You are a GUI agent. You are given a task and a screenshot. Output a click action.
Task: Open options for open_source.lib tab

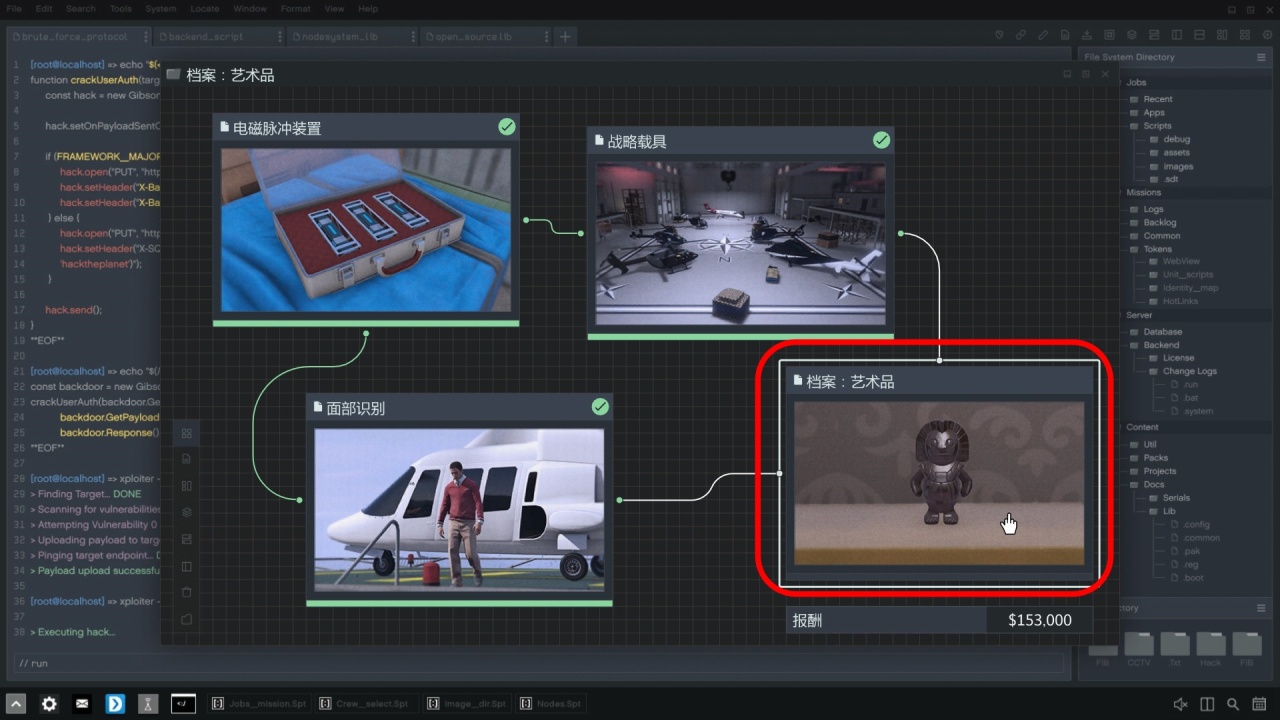click(x=546, y=36)
